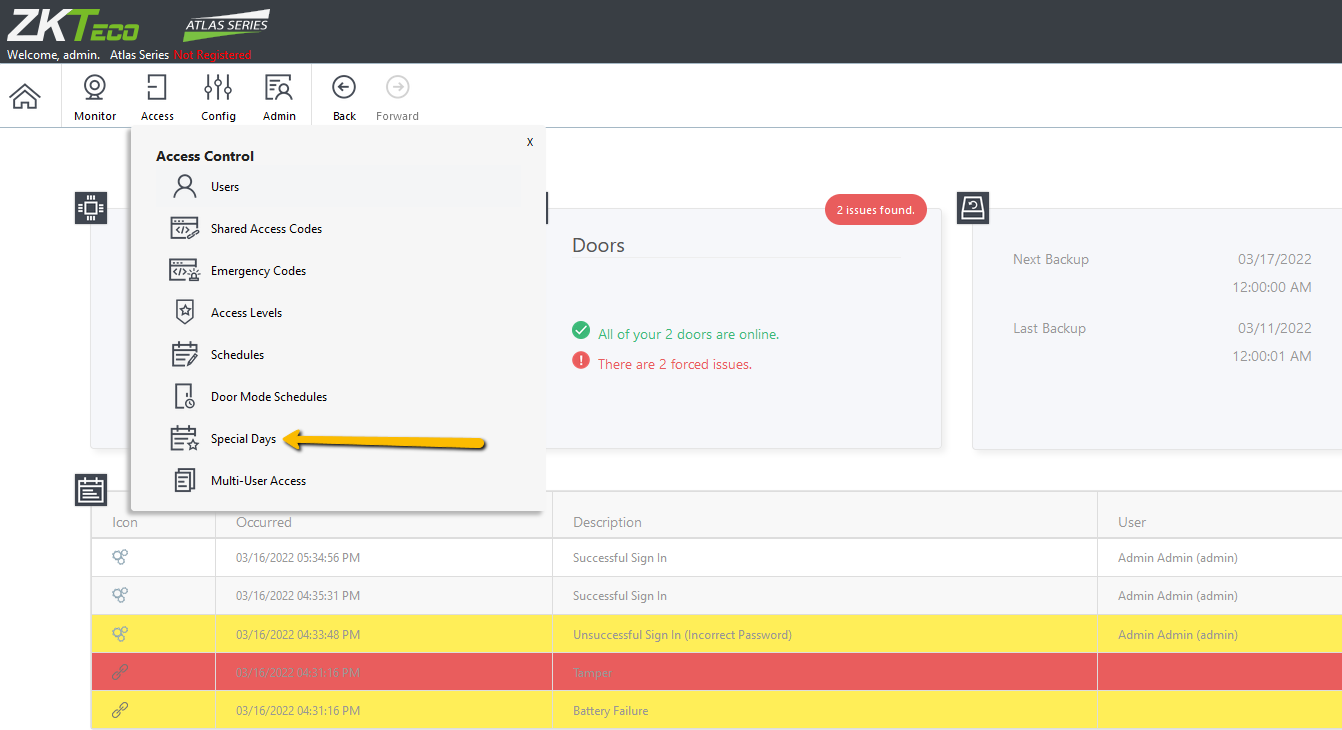Select the Tamper event row
Screen dimensions: 1342x730
point(716,672)
